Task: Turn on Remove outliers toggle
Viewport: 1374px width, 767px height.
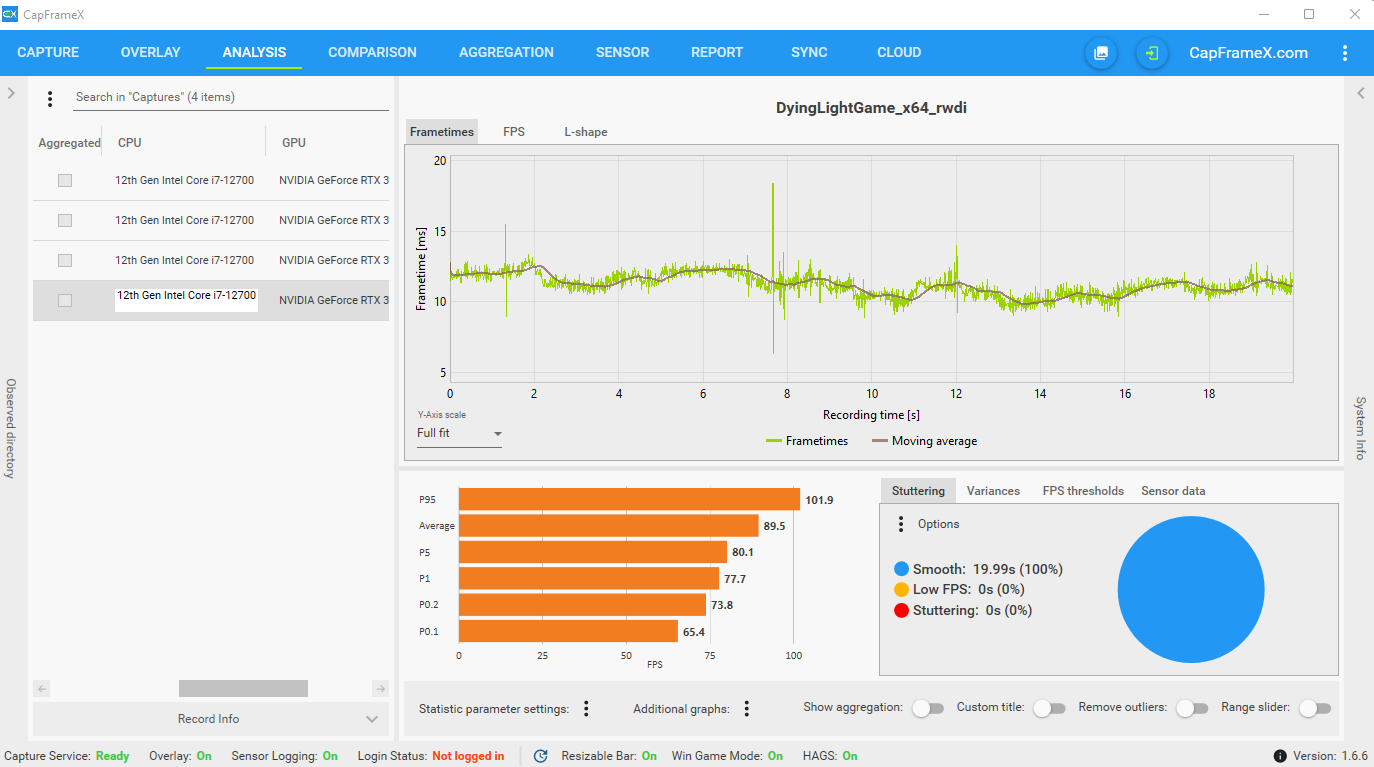Action: [x=1192, y=708]
